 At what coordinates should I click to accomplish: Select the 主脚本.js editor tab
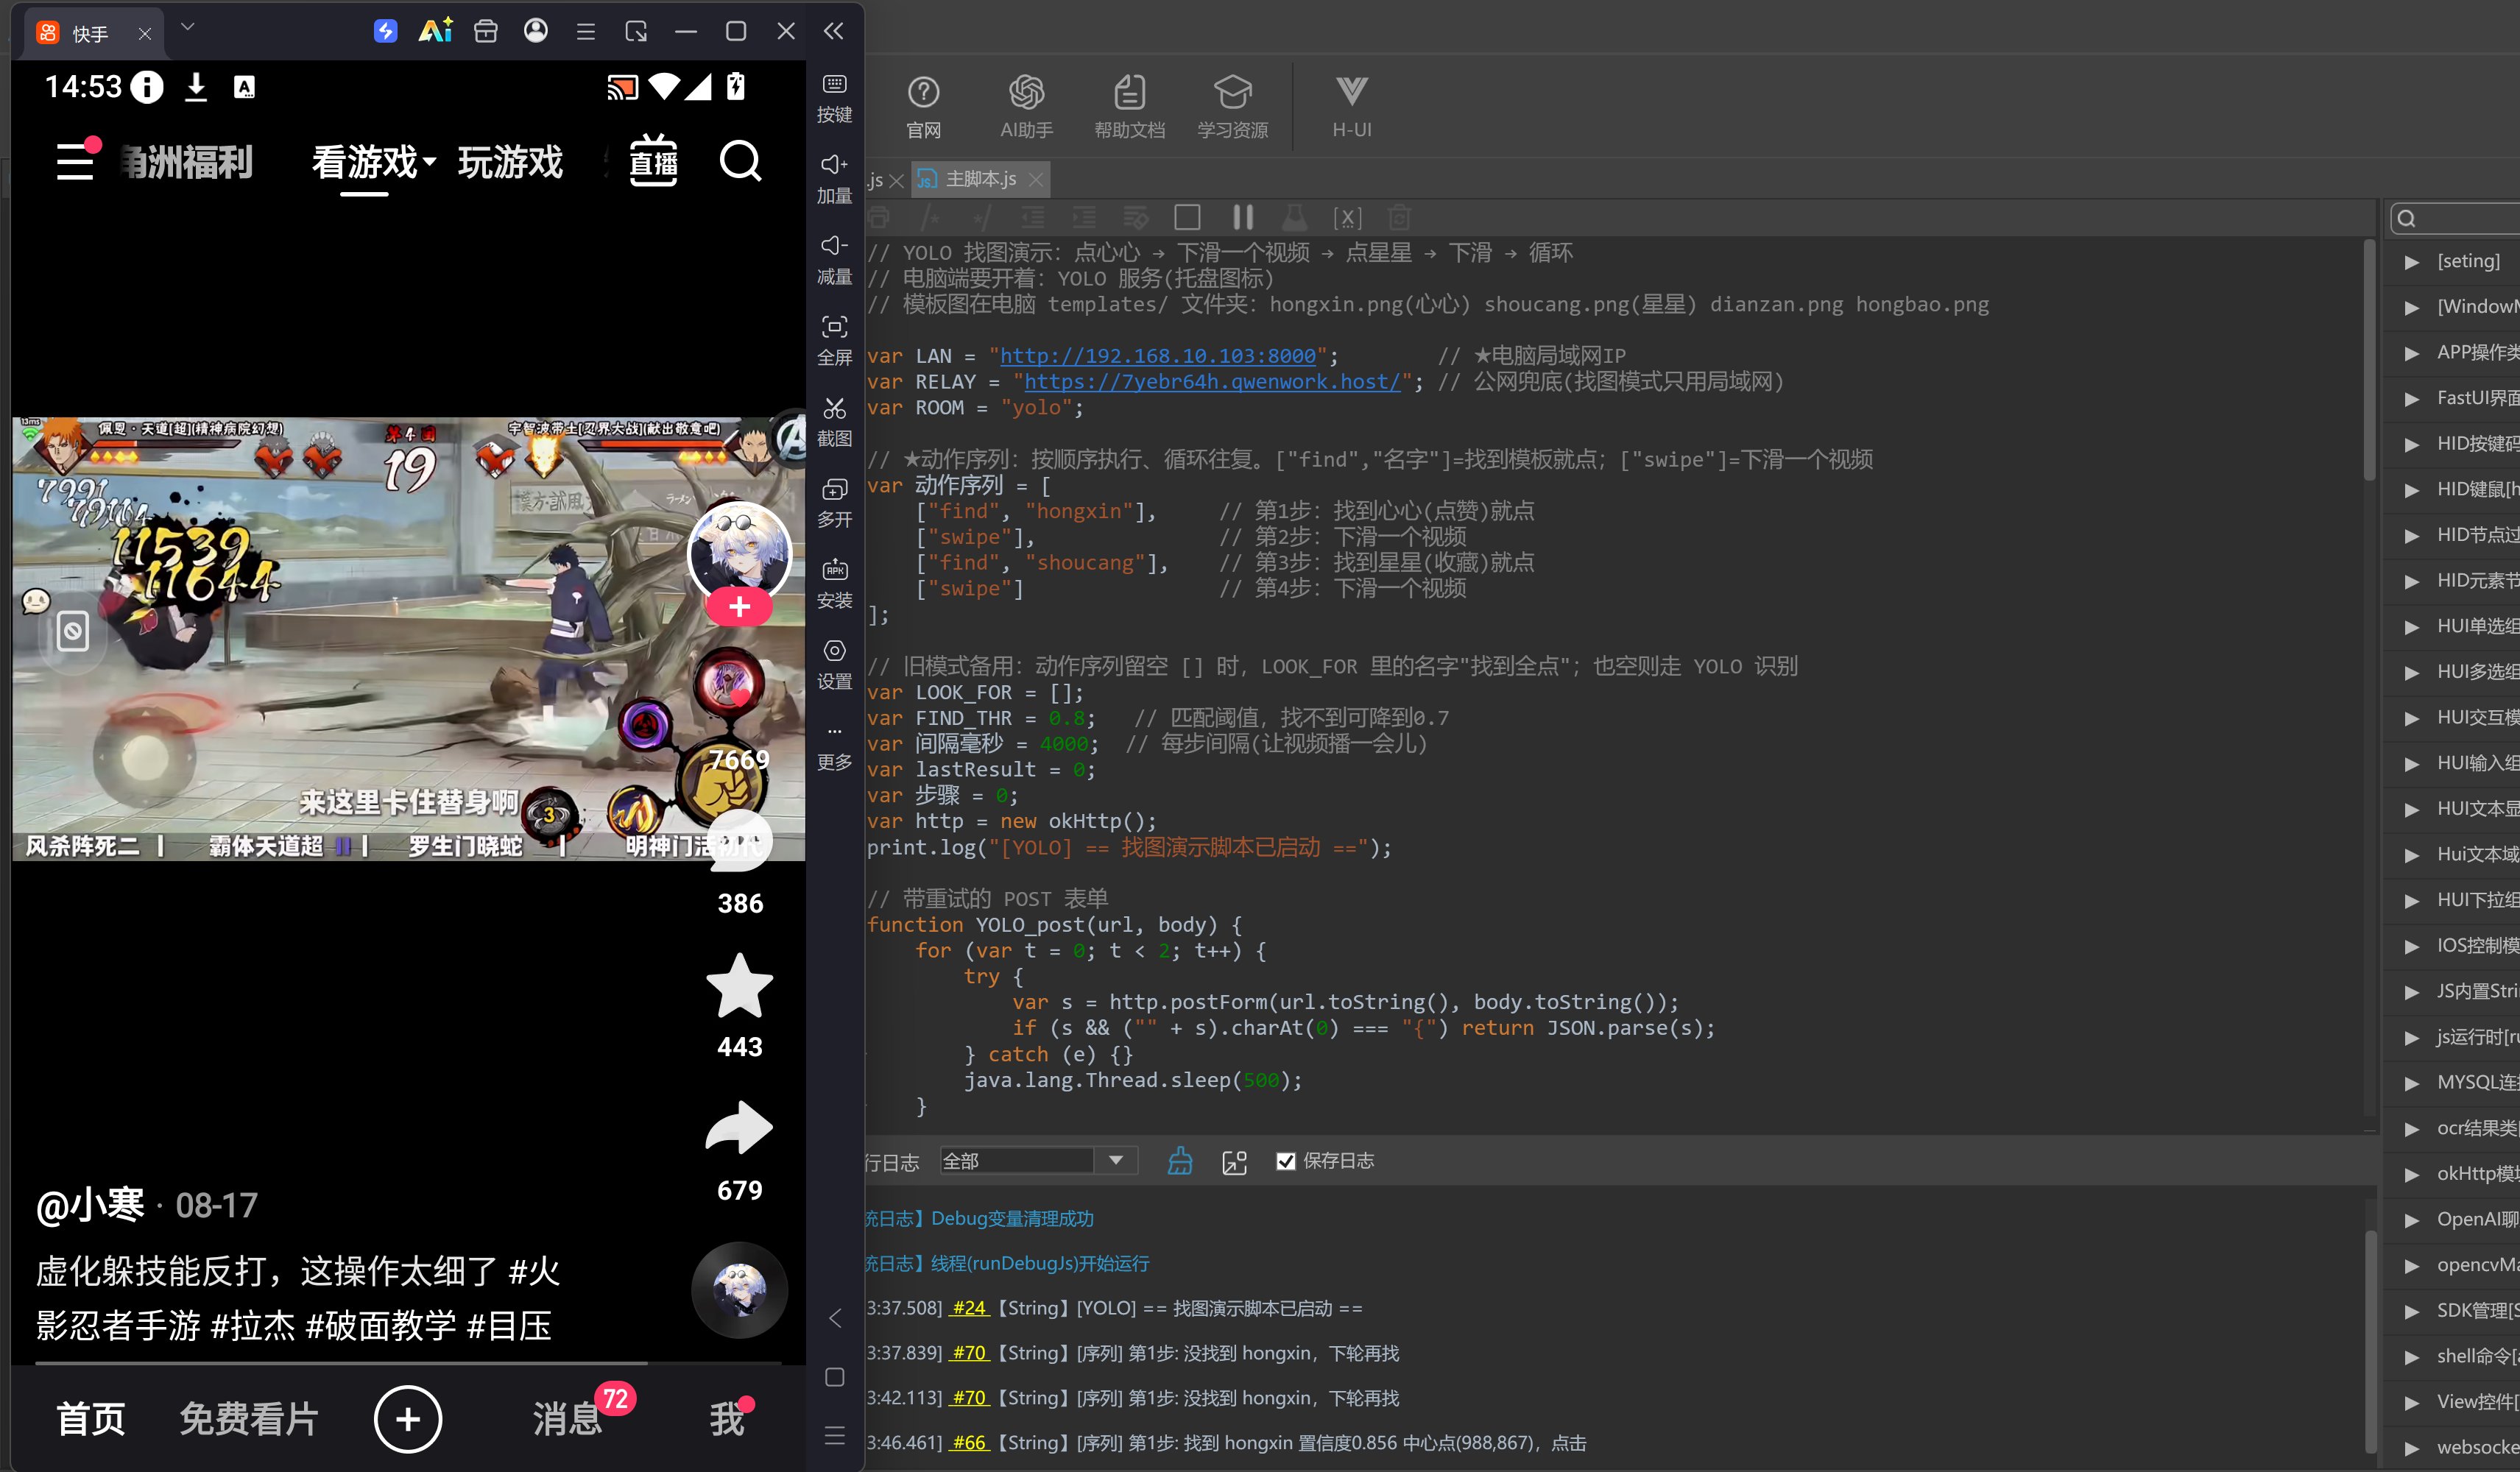pos(980,179)
